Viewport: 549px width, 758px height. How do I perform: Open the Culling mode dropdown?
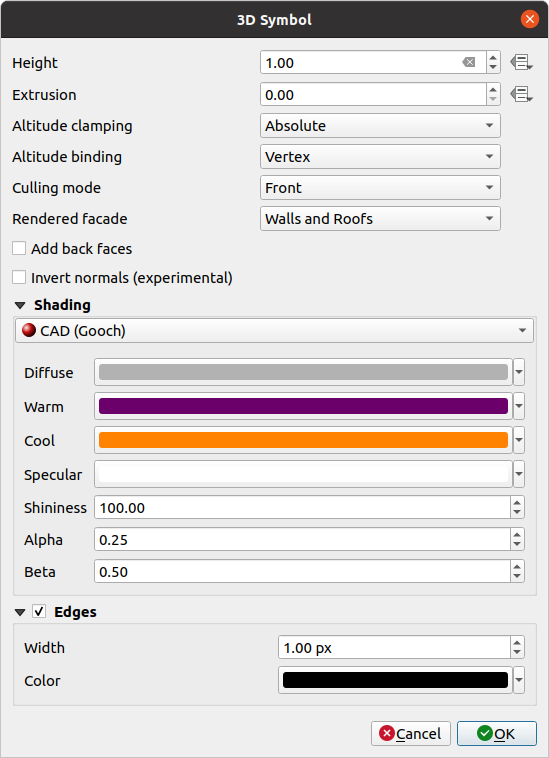(380, 188)
